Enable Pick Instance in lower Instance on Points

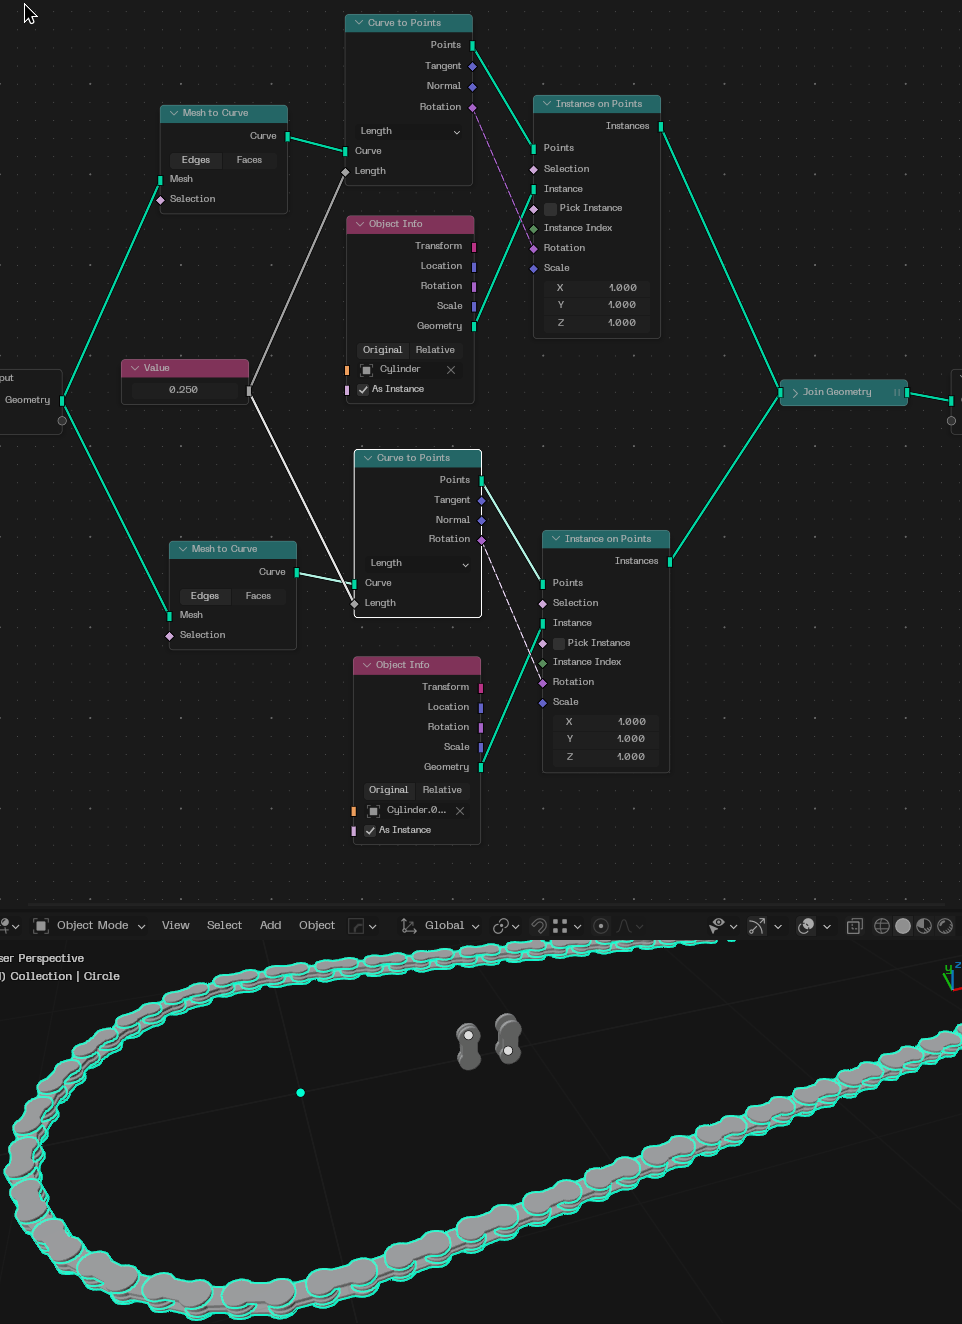pos(559,643)
